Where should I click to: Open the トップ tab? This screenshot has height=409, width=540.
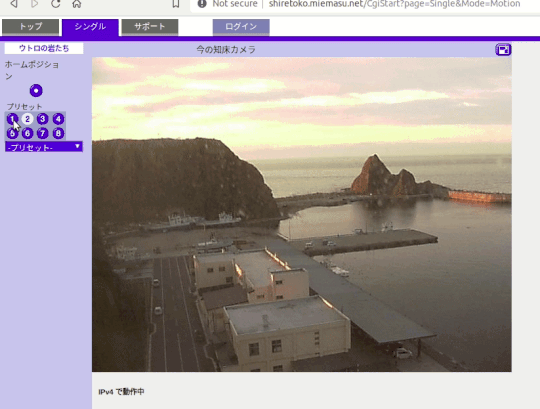pos(31,27)
